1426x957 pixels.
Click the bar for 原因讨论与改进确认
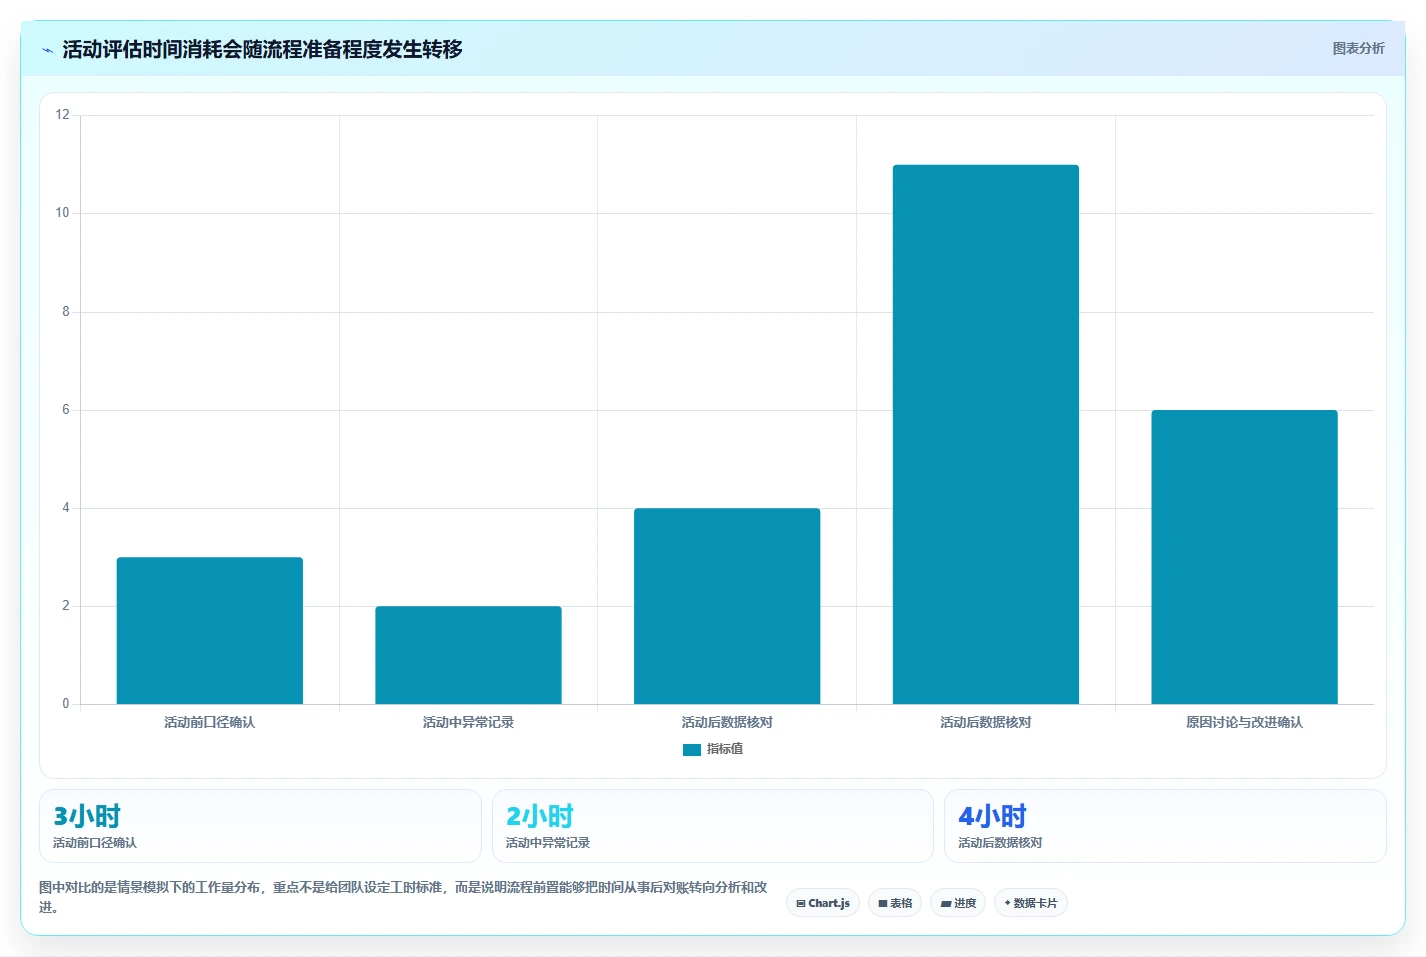coord(1244,557)
